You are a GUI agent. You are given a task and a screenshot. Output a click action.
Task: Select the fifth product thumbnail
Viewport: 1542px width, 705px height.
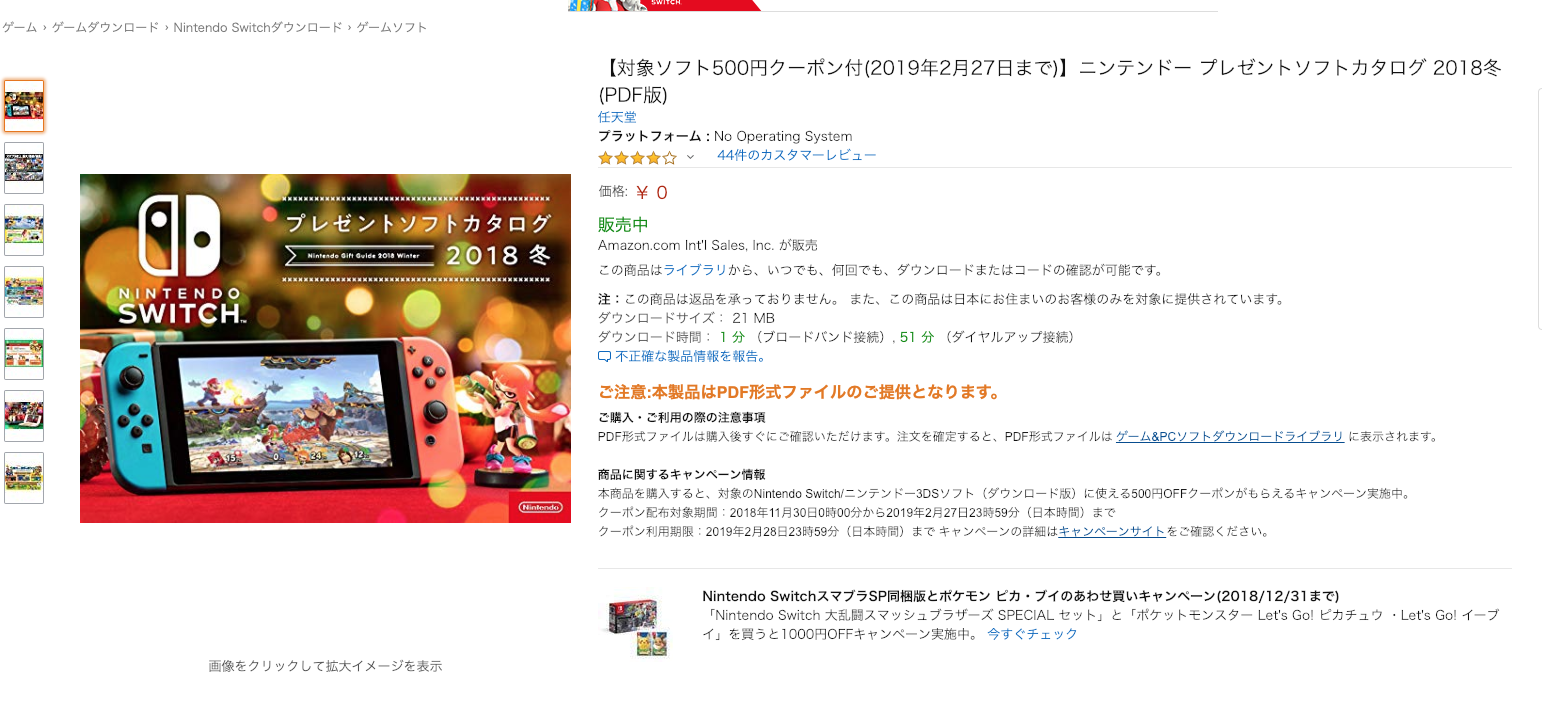point(24,354)
